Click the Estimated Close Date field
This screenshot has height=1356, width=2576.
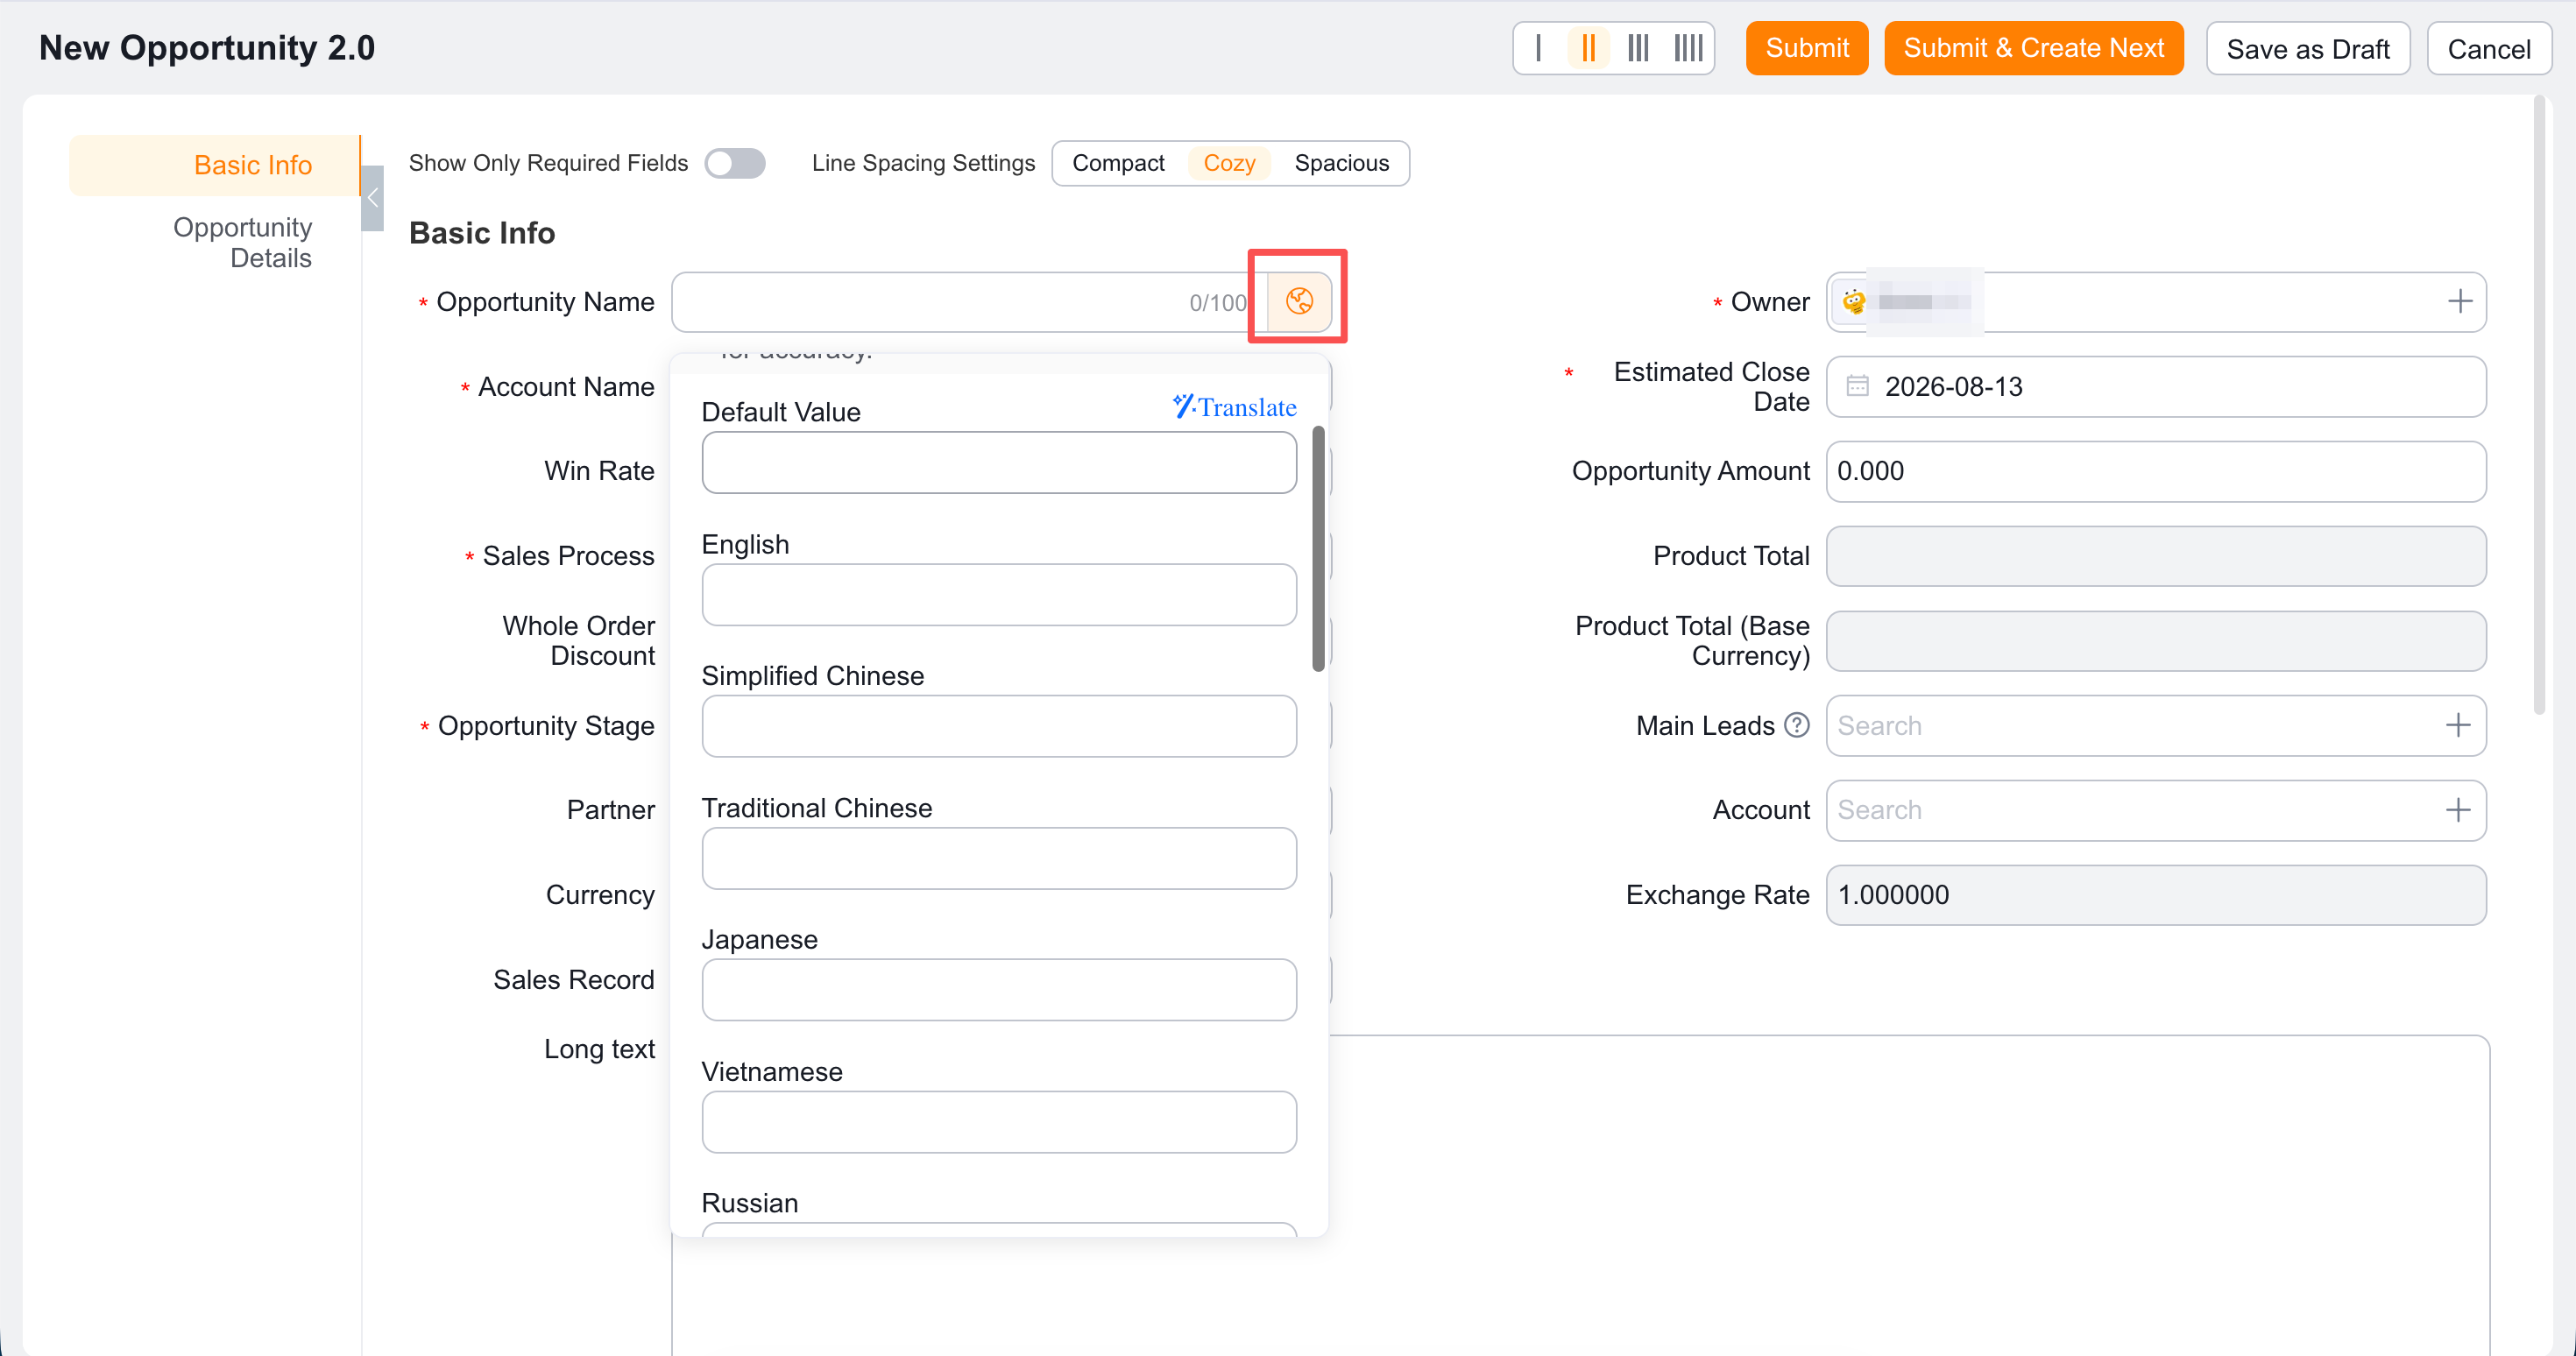tap(2156, 386)
